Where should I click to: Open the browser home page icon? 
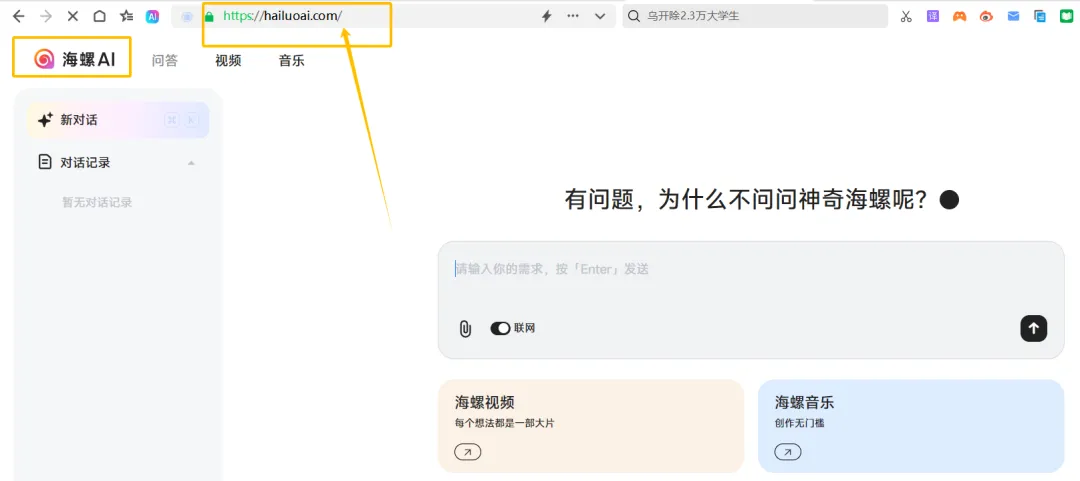[99, 17]
